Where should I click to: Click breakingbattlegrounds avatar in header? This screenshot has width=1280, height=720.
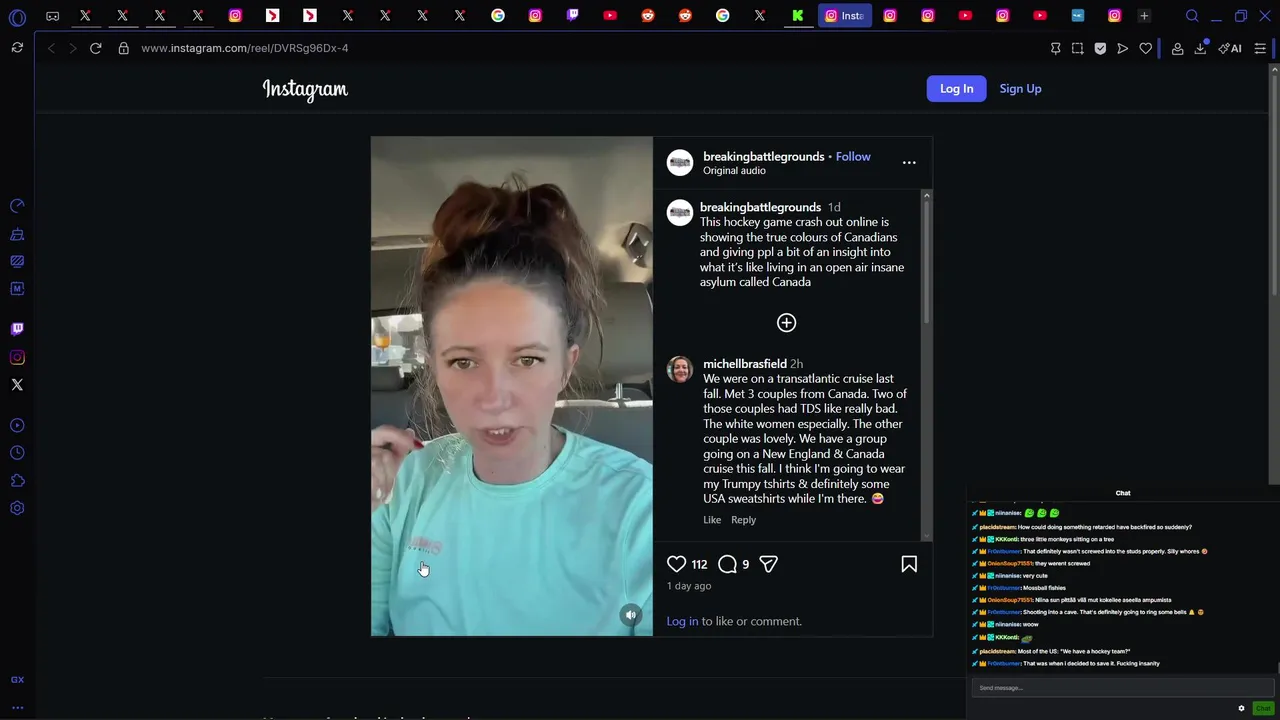tap(680, 162)
